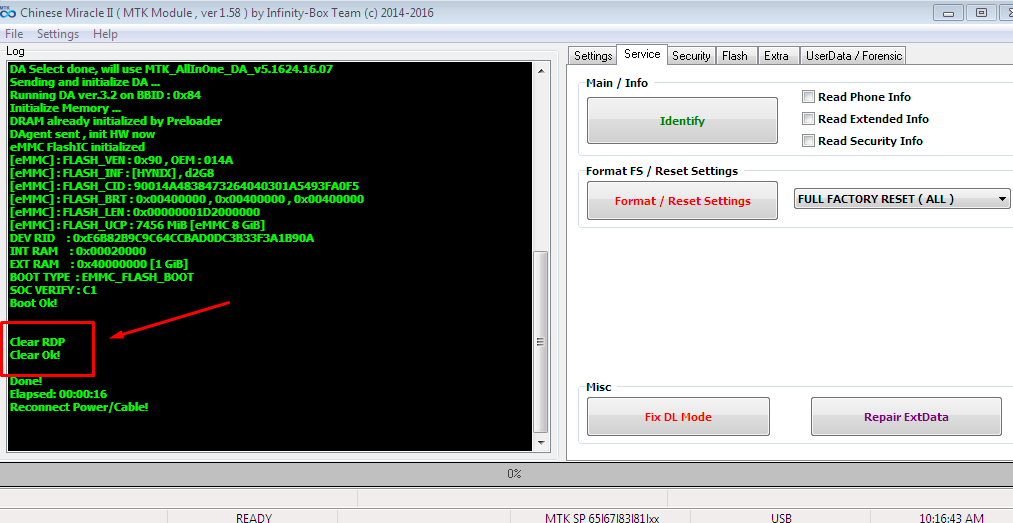Go to the Extra tab

point(776,56)
